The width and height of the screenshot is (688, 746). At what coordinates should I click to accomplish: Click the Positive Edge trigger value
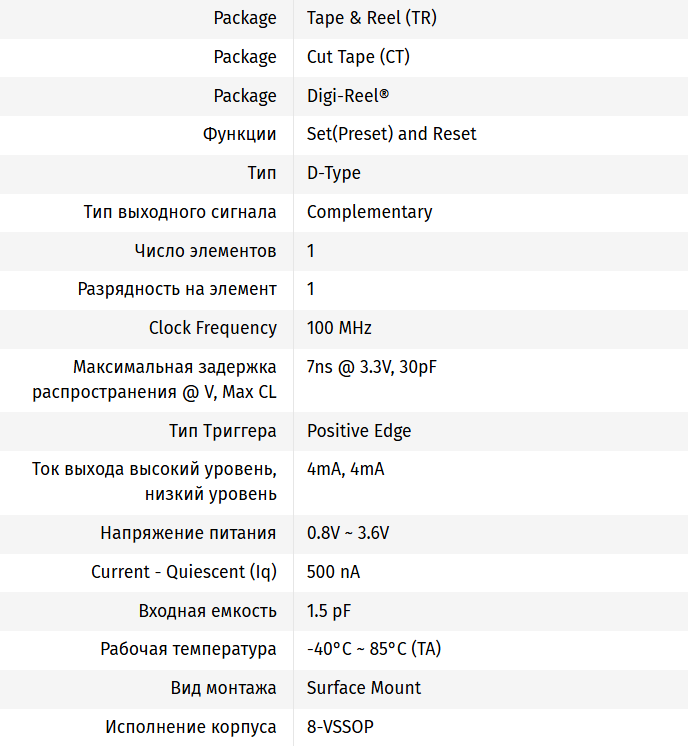pyautogui.click(x=358, y=431)
